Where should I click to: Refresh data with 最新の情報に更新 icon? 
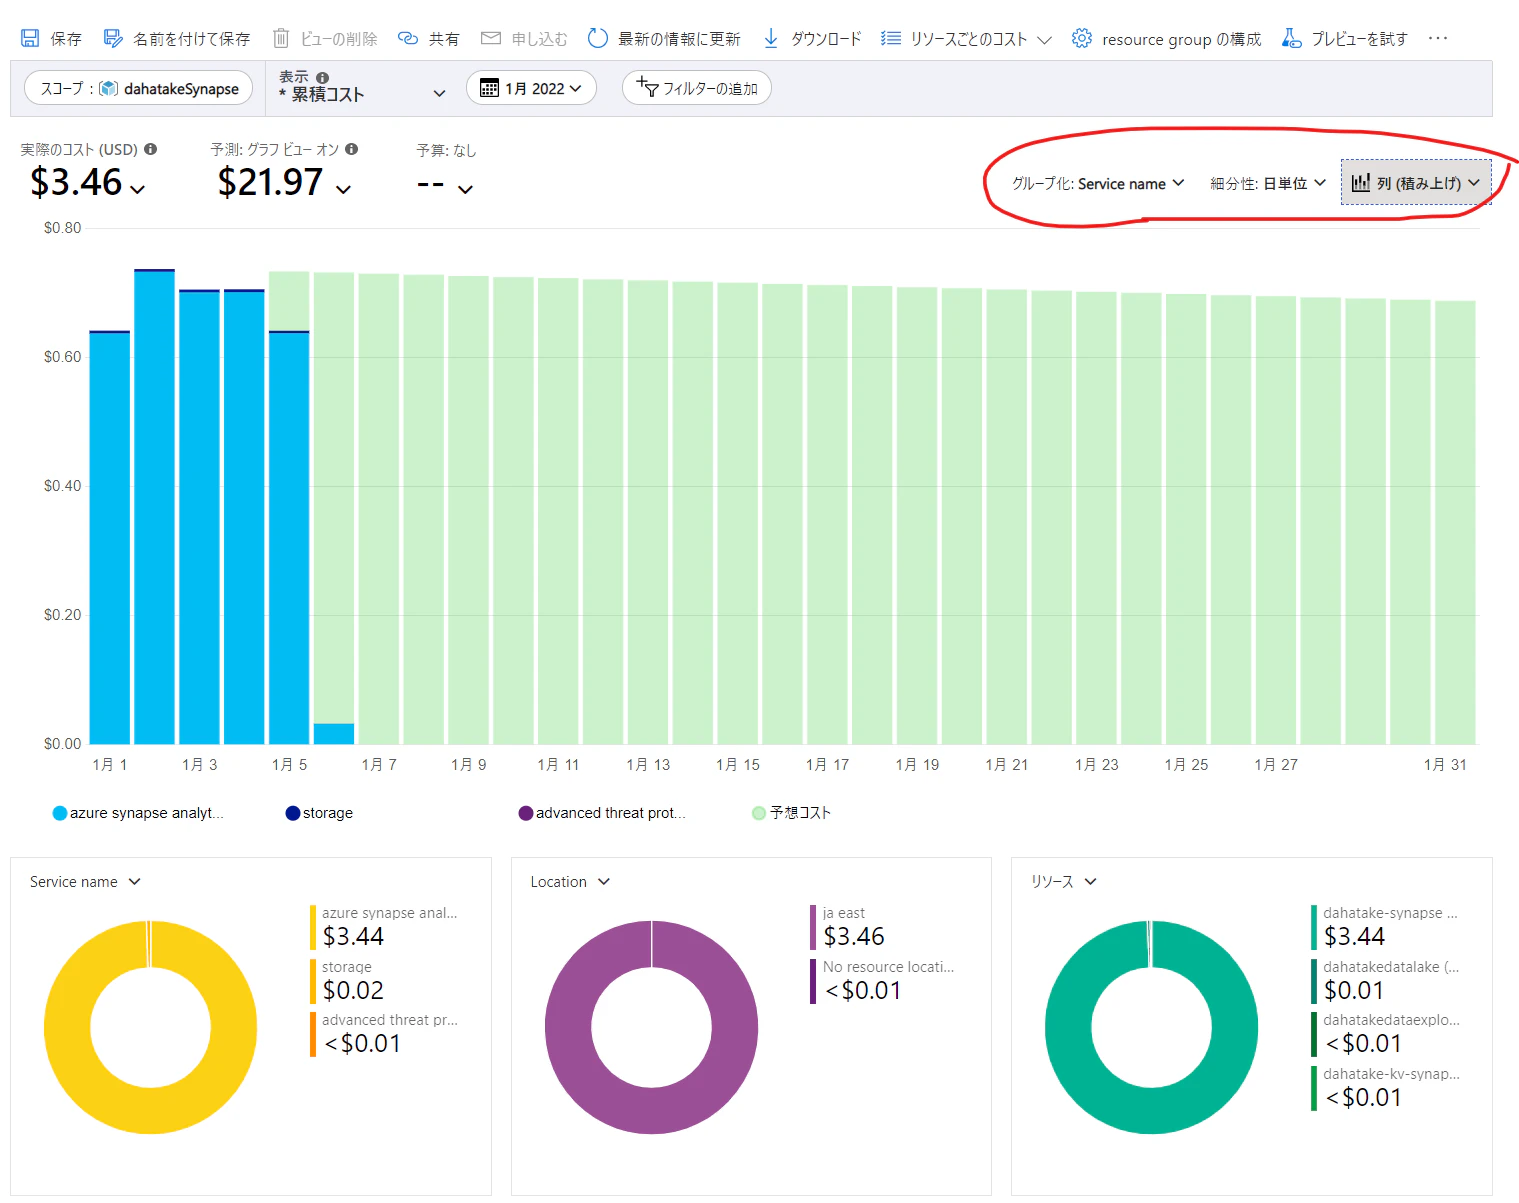(597, 38)
